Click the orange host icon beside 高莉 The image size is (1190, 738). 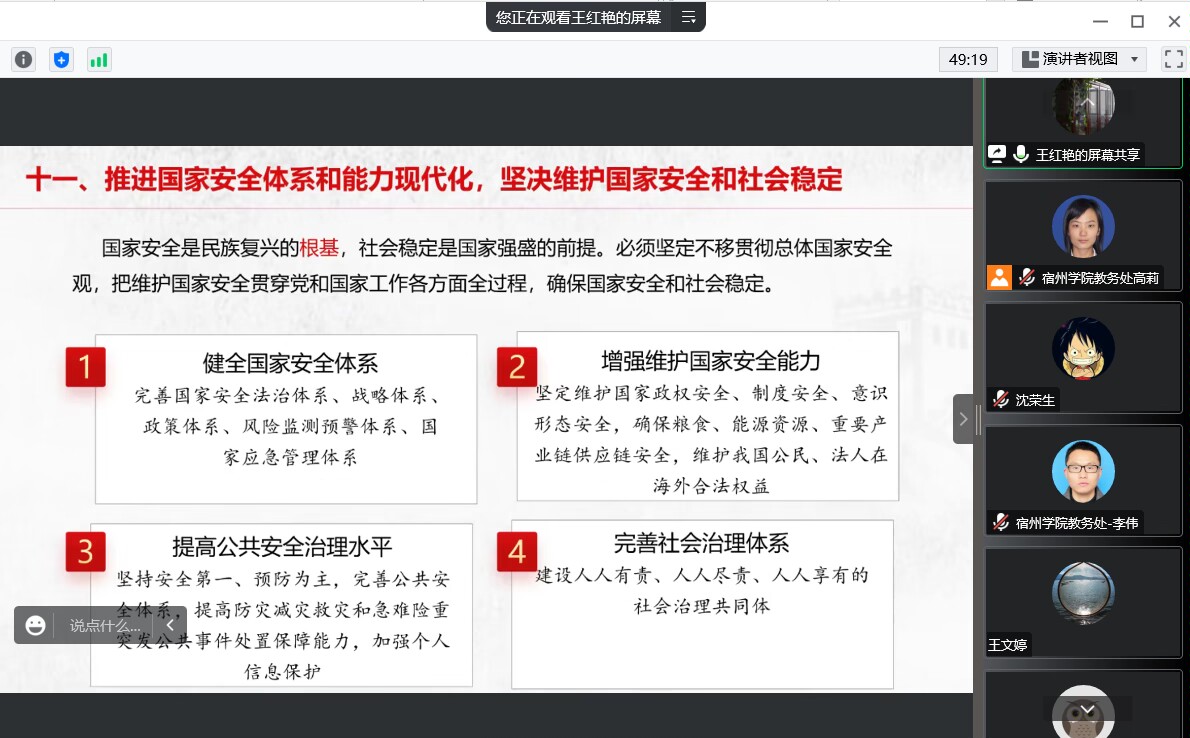(x=999, y=277)
